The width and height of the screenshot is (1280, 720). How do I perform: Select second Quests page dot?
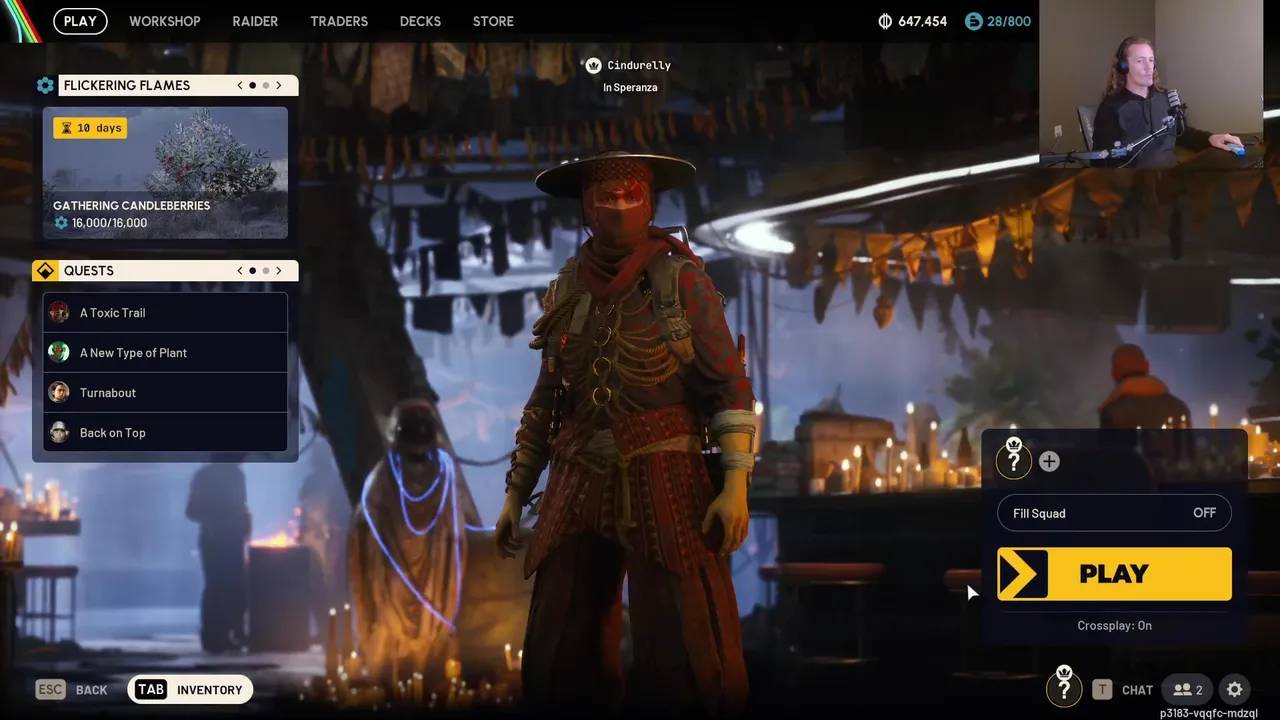(x=266, y=270)
